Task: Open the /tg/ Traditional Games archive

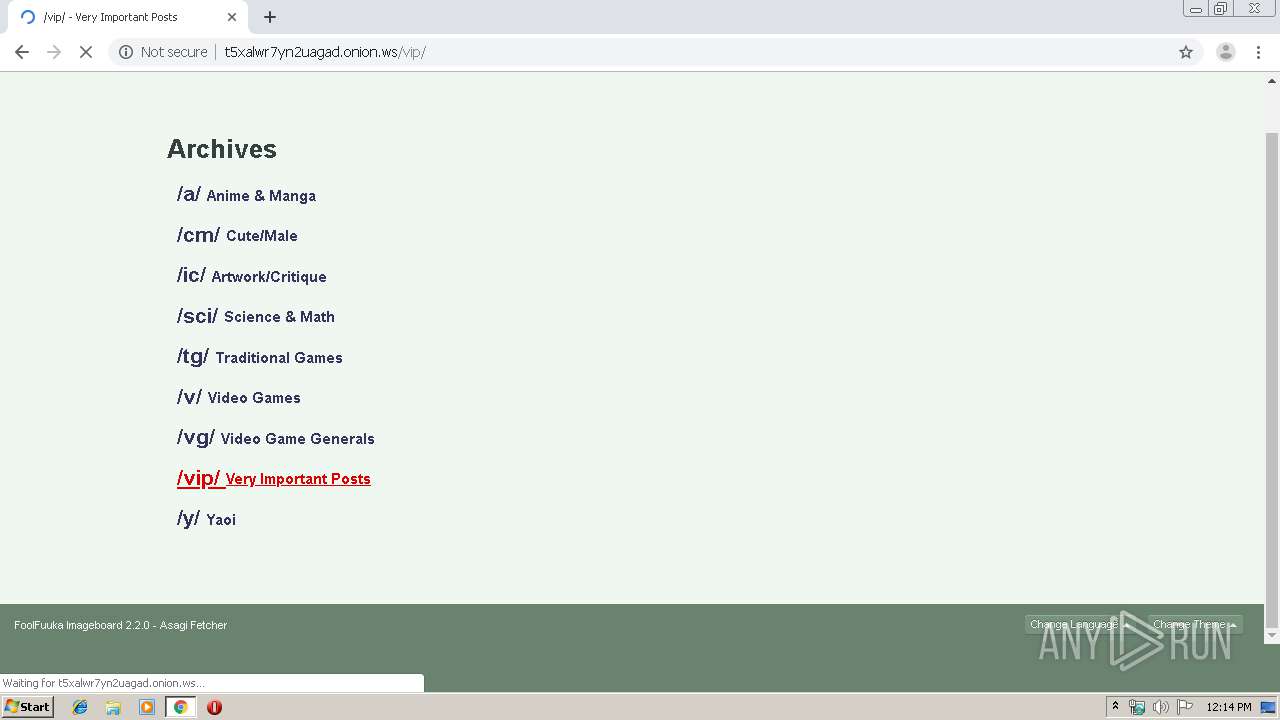Action: [260, 357]
